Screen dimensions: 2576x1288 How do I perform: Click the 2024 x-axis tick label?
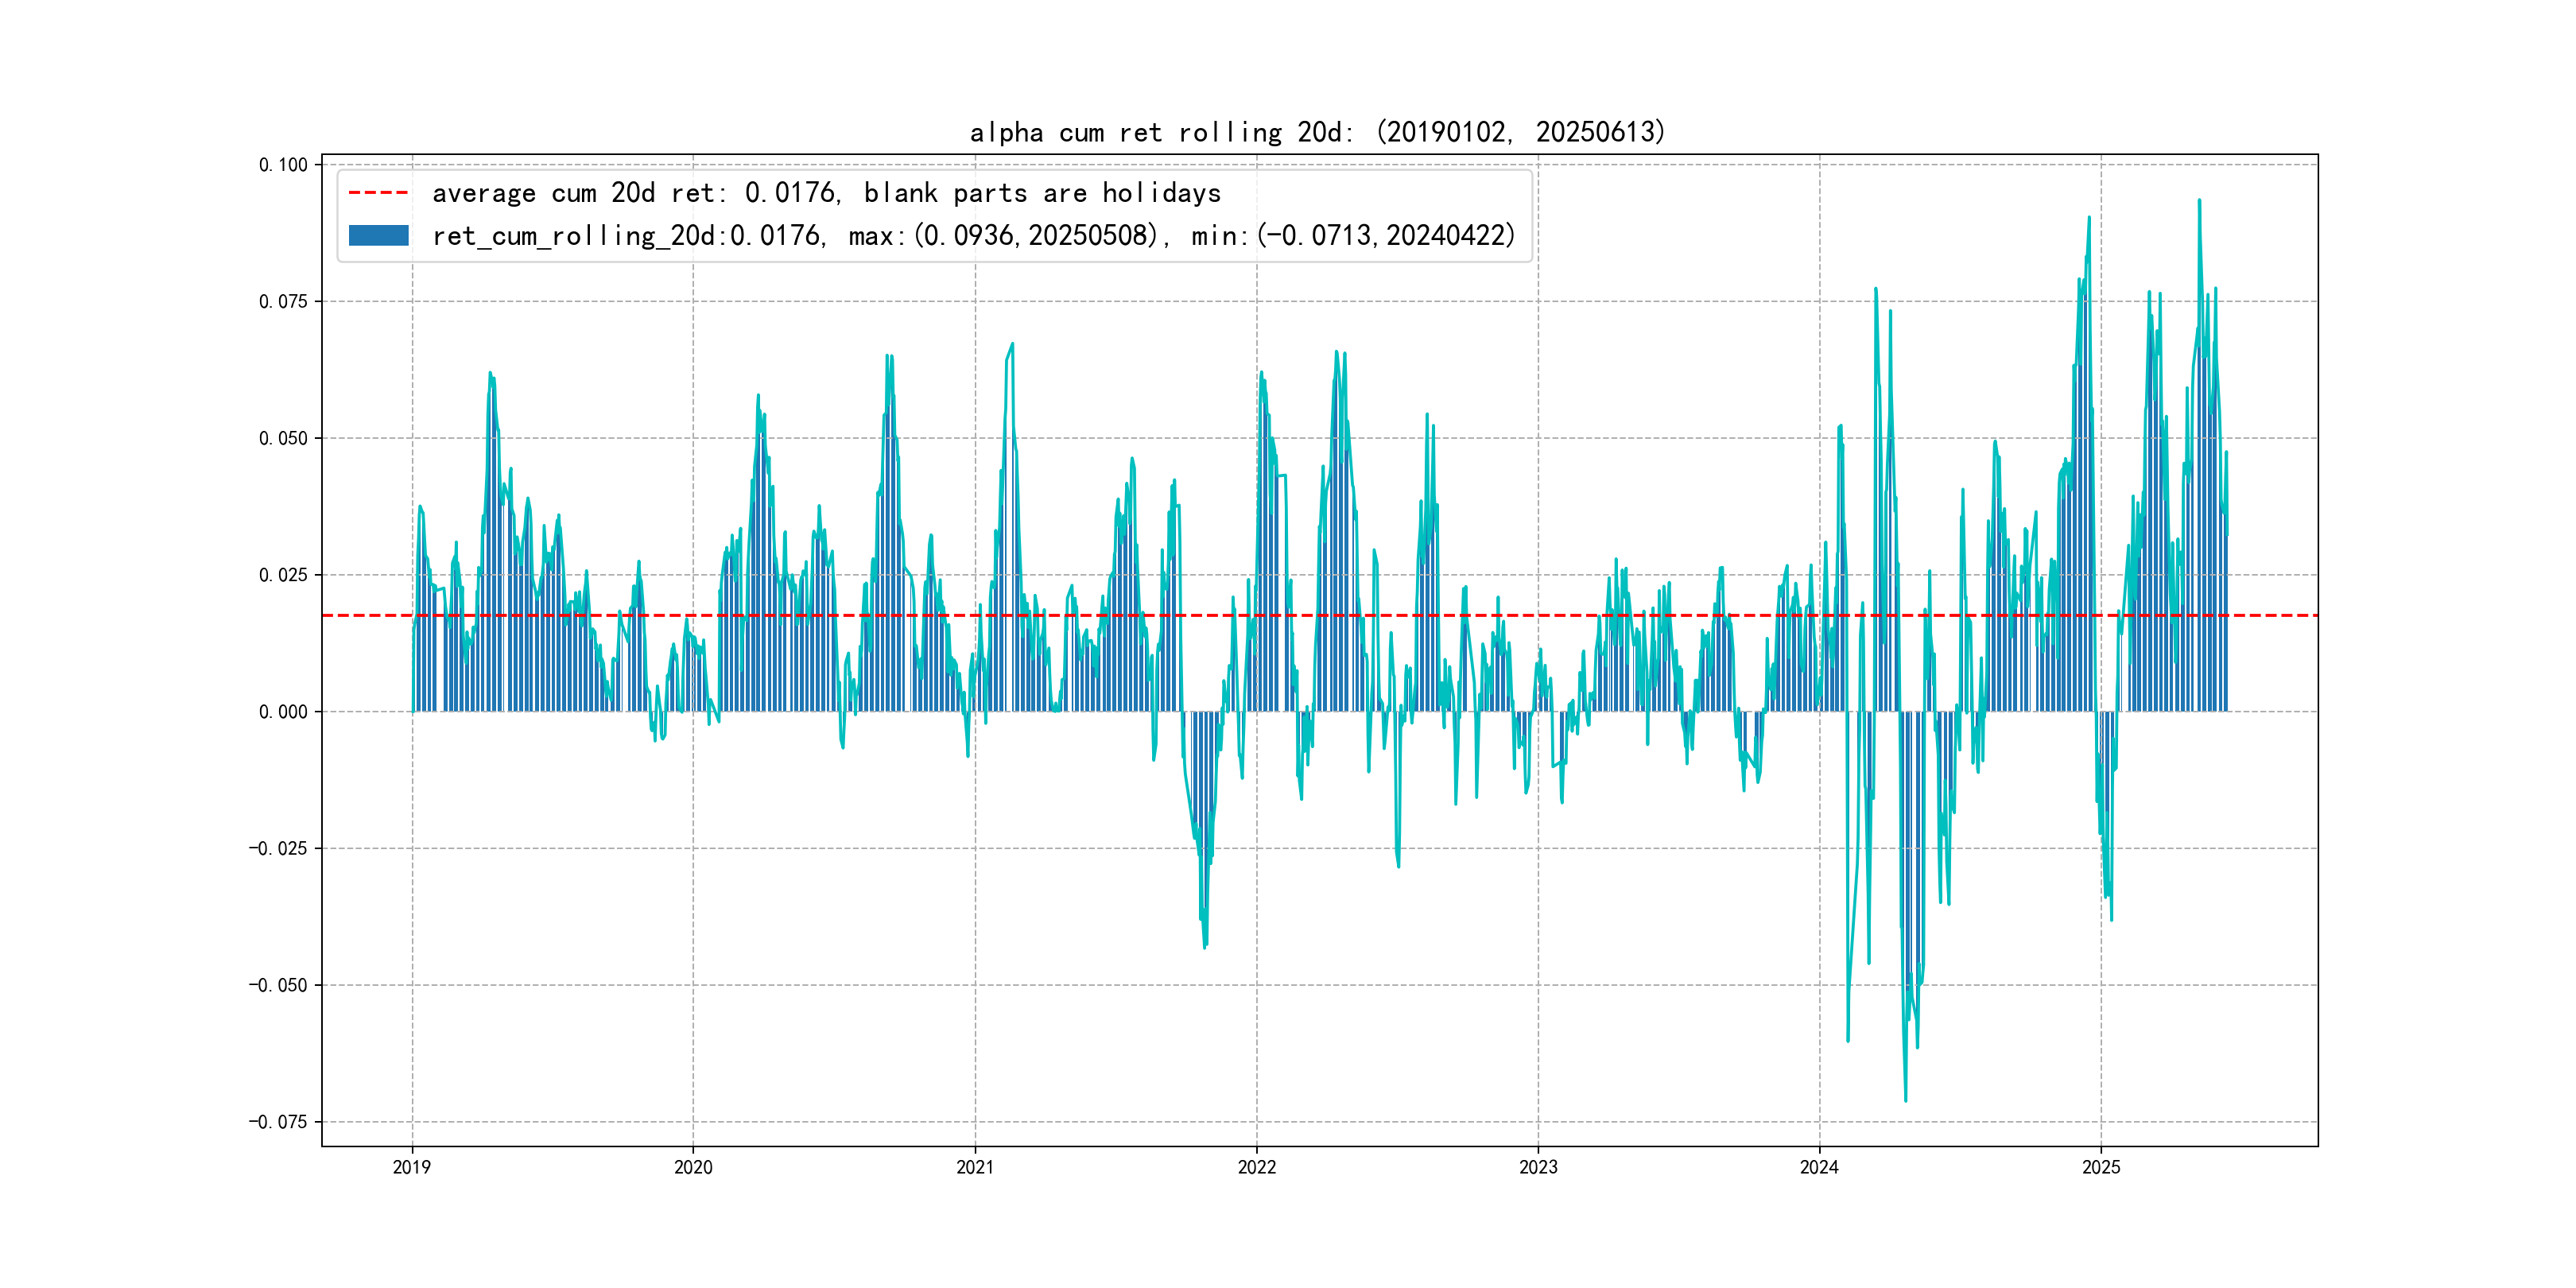click(x=1819, y=1167)
